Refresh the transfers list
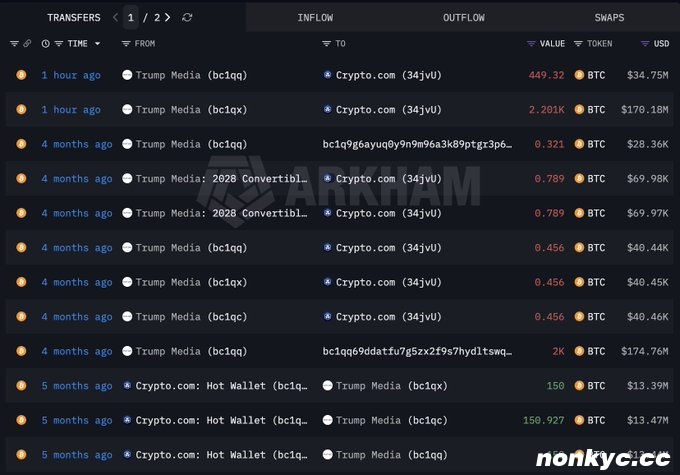This screenshot has height=475, width=680. (x=187, y=17)
